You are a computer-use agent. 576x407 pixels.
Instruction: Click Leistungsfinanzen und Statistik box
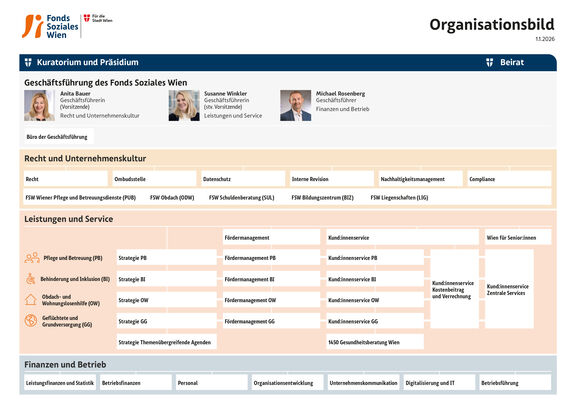coord(60,382)
